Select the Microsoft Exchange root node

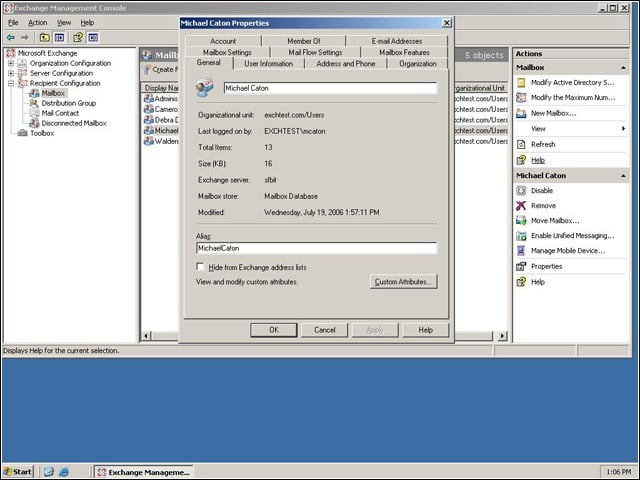click(47, 53)
